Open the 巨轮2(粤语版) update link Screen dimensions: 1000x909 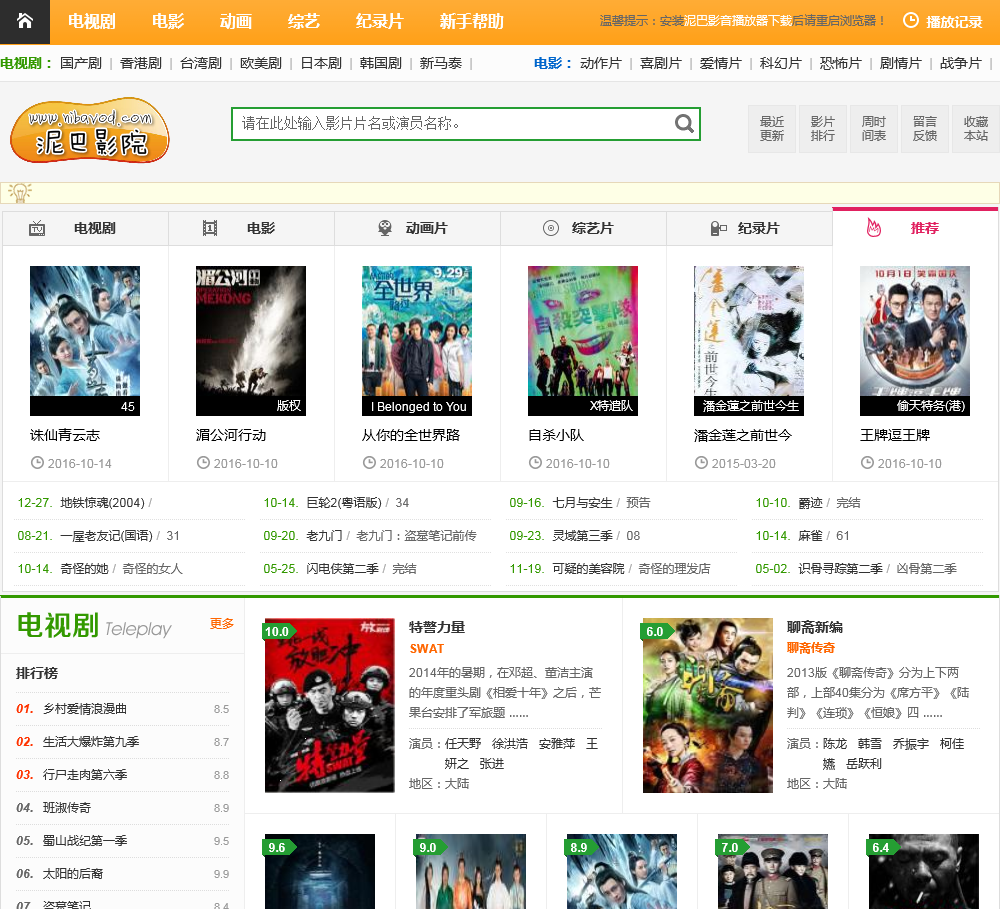344,503
